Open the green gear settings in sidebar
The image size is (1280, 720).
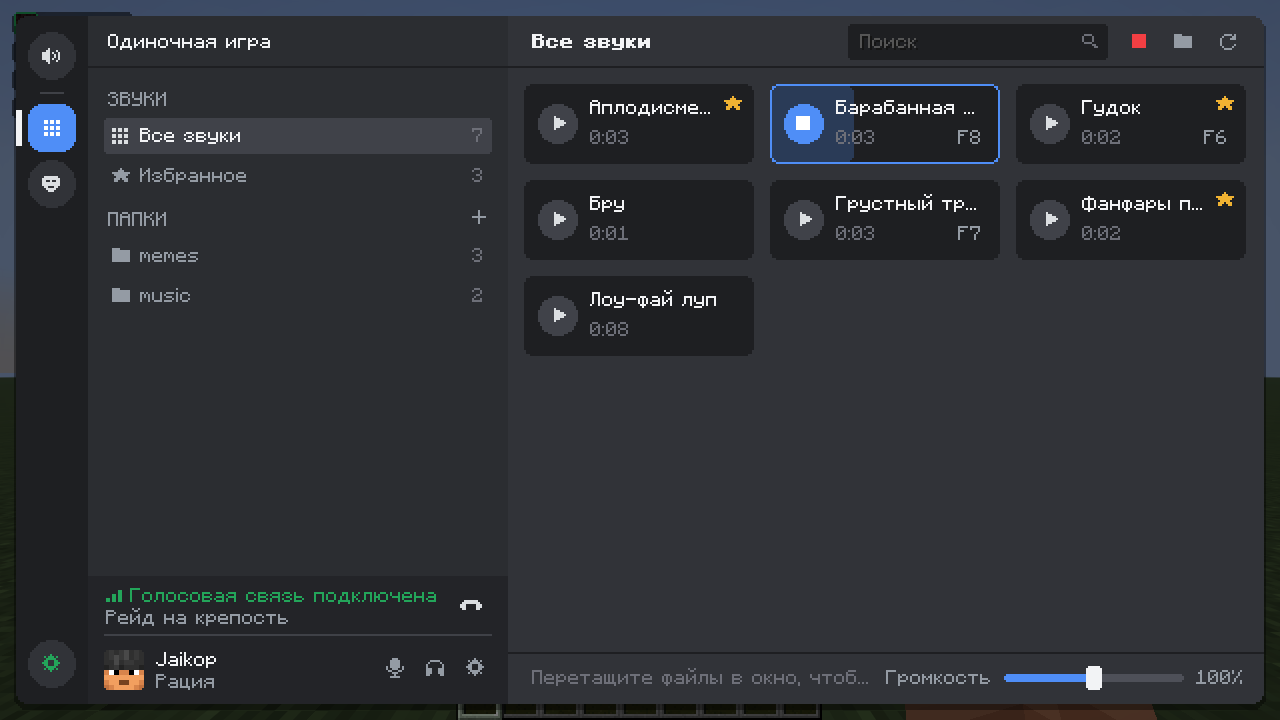click(x=52, y=663)
